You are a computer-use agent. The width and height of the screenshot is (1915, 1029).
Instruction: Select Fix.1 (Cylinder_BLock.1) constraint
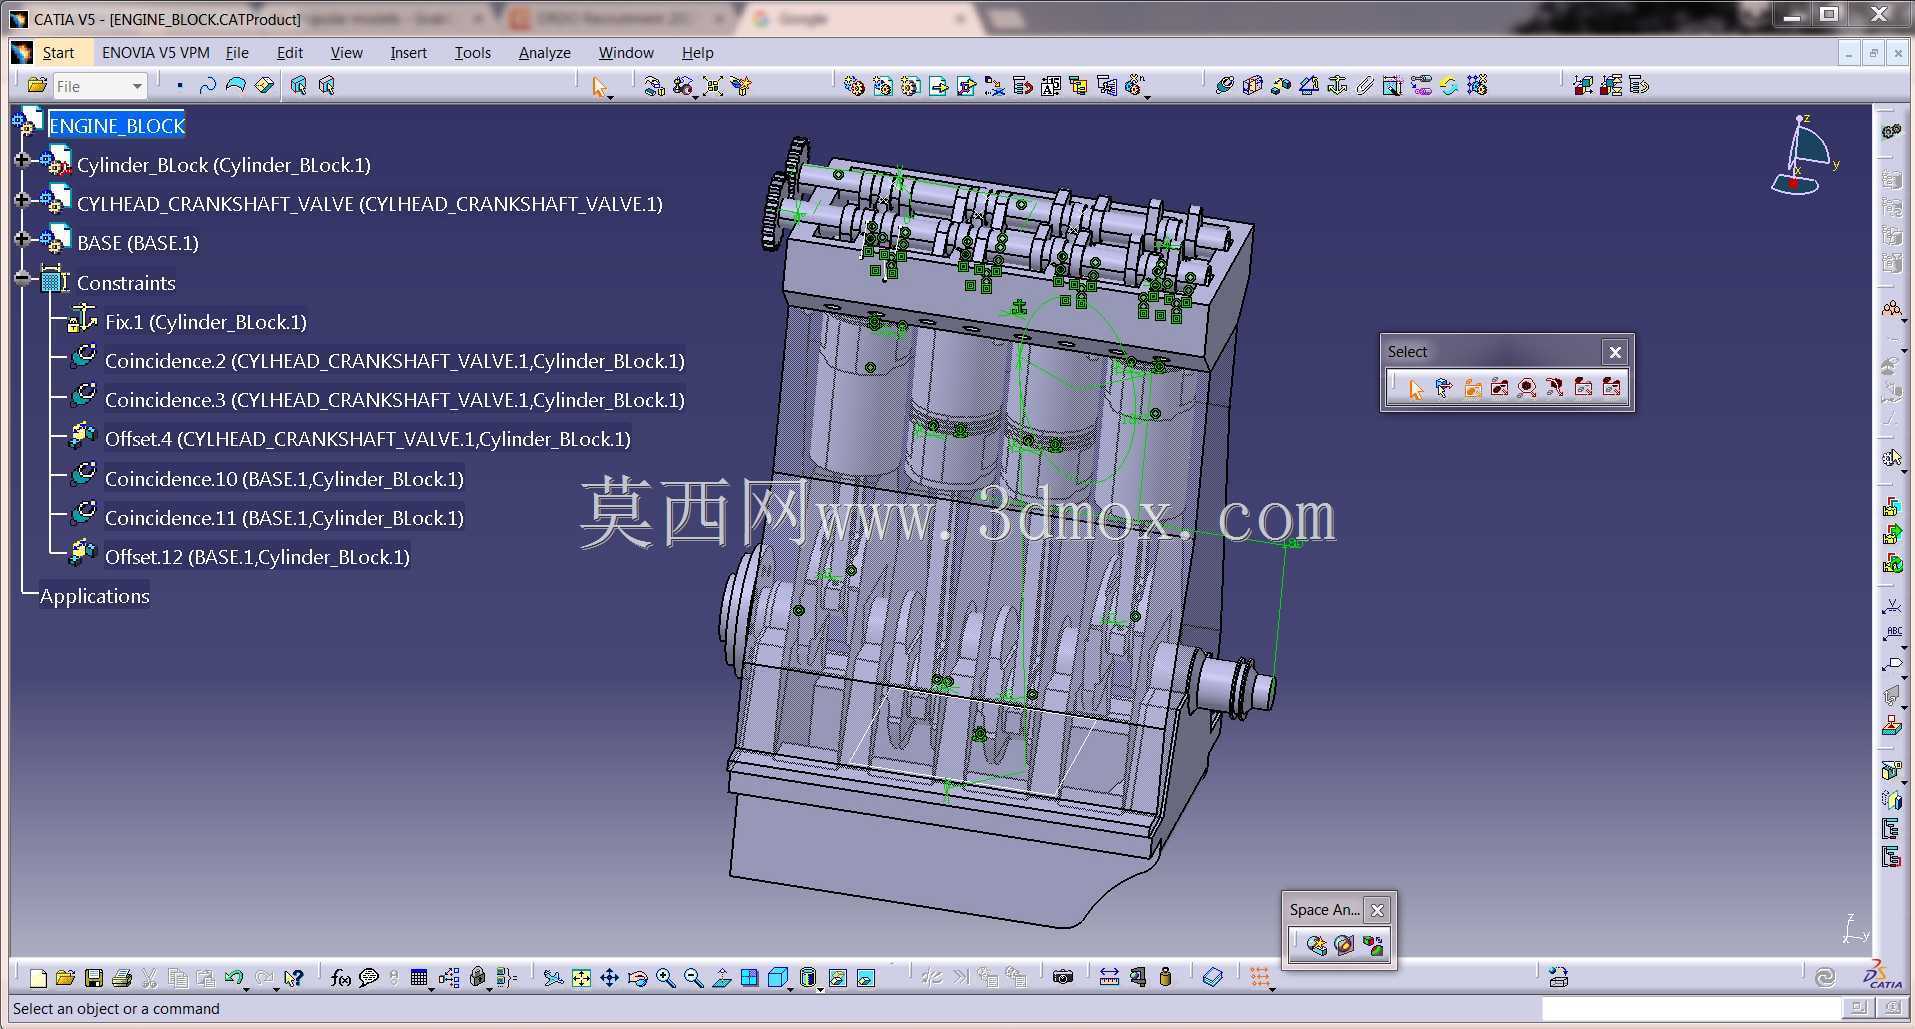coord(206,322)
